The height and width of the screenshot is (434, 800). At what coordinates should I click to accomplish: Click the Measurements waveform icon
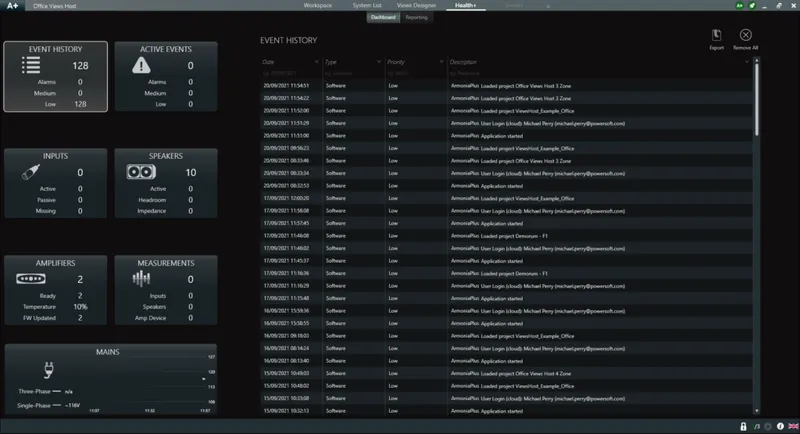tap(141, 278)
